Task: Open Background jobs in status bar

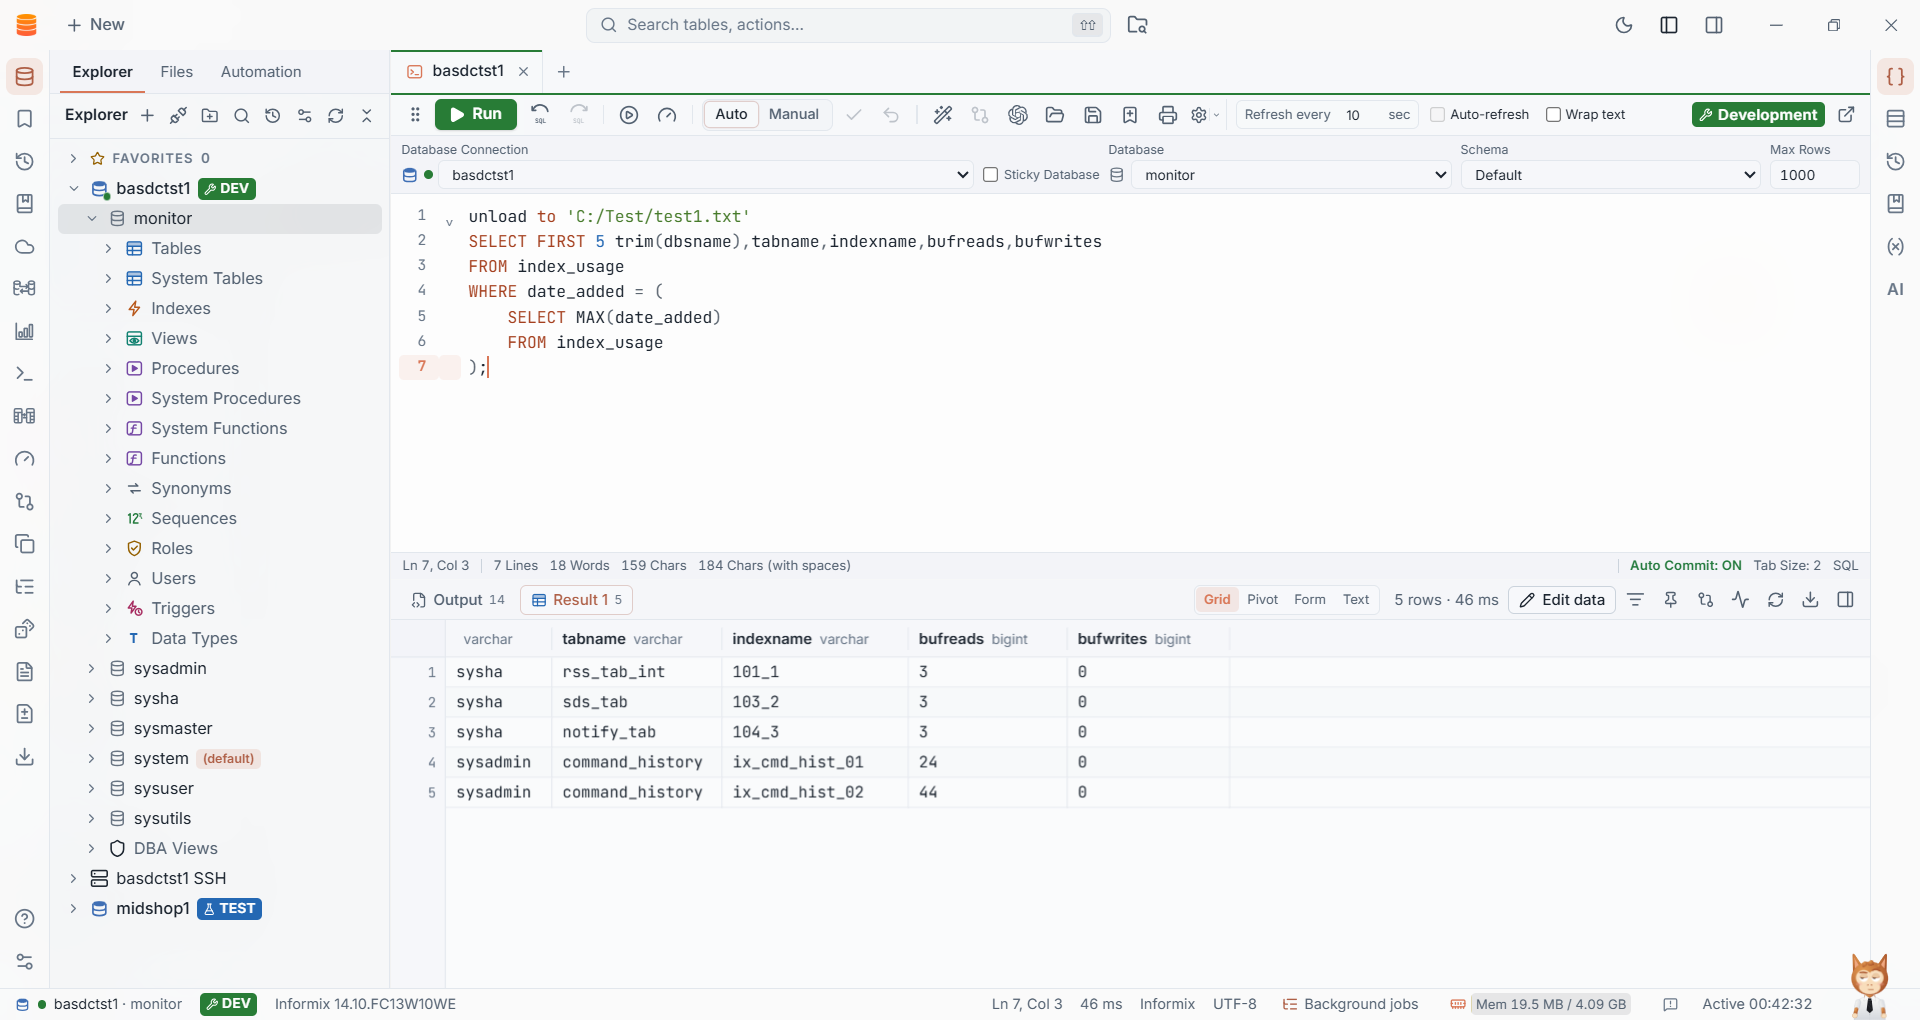Action: click(1350, 1004)
